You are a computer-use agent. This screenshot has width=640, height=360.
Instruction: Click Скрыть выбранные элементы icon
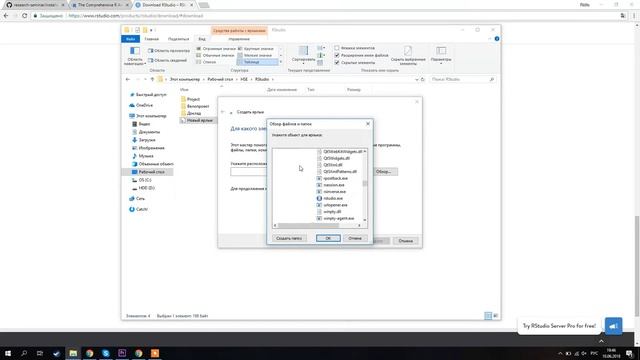408,56
